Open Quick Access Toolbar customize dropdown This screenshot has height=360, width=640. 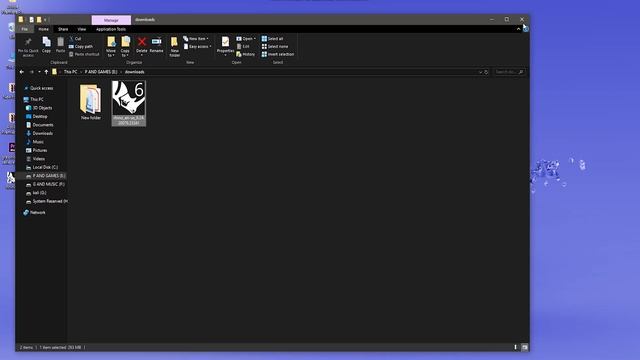[45, 20]
